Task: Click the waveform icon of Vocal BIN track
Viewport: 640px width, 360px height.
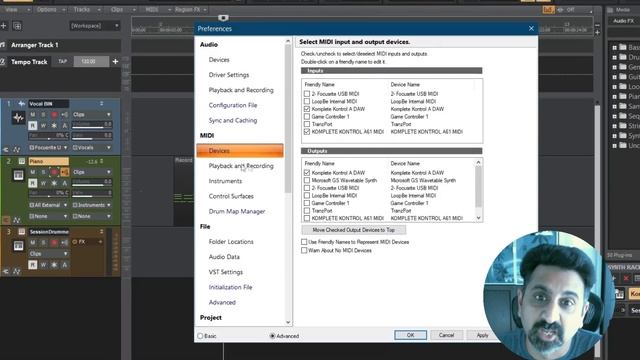Action: pyautogui.click(x=18, y=118)
